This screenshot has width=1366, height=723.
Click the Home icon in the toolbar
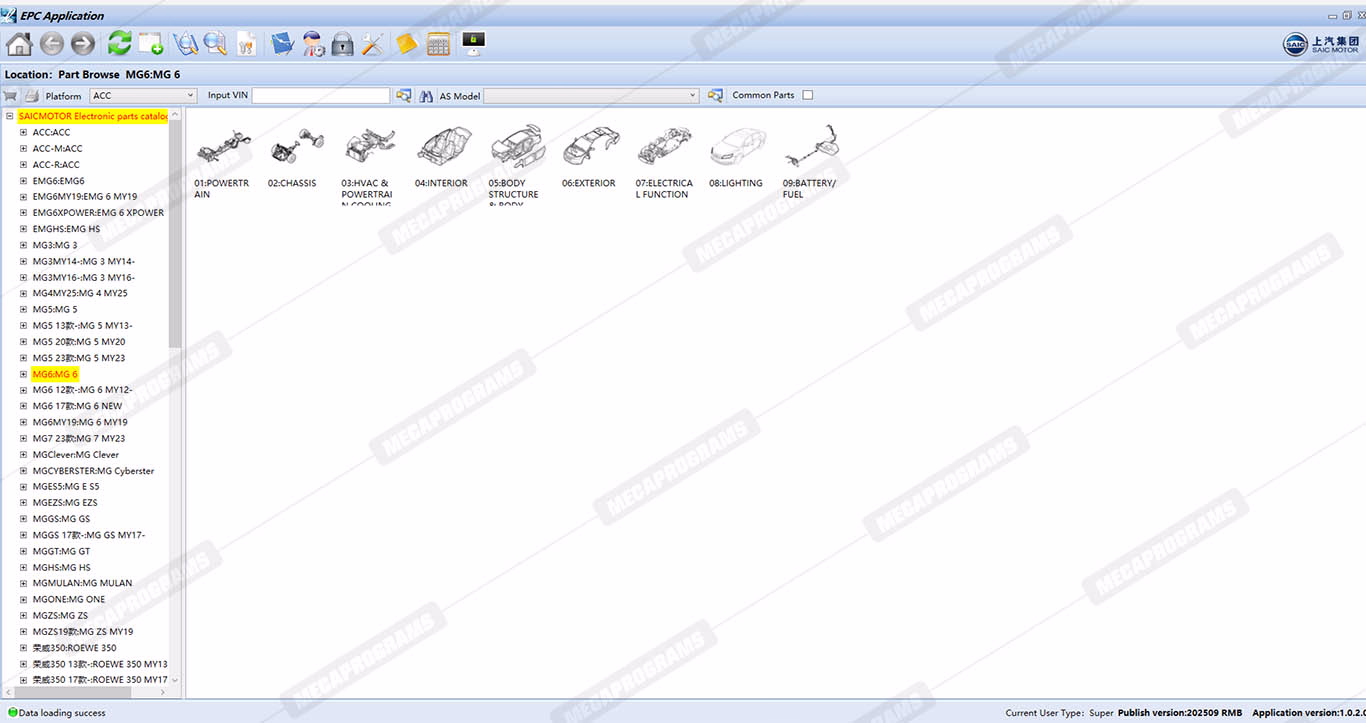tap(19, 43)
